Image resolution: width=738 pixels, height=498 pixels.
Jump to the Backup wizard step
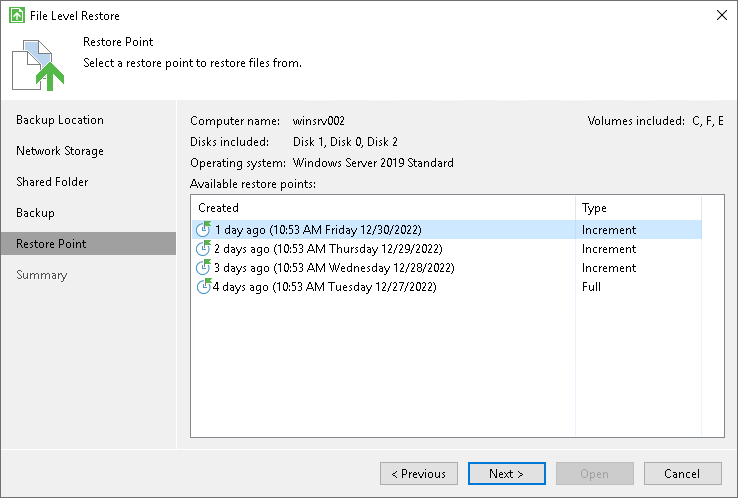[35, 213]
